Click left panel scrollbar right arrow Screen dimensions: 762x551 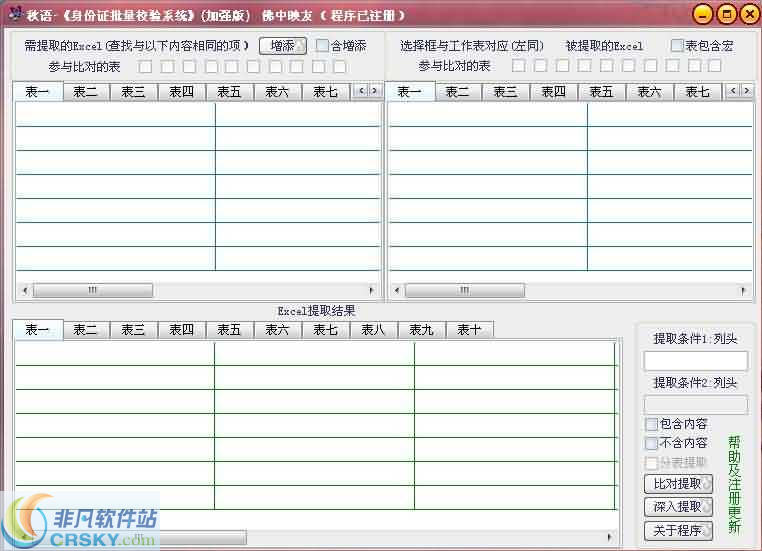372,290
